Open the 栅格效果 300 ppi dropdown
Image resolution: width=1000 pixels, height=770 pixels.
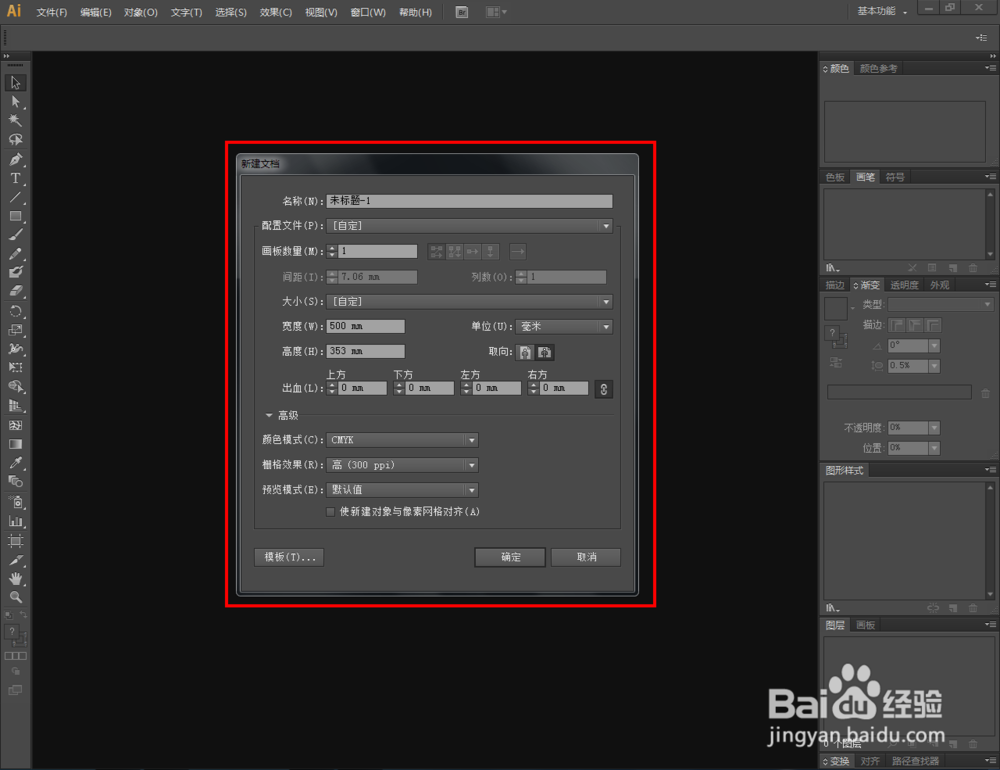coord(402,465)
